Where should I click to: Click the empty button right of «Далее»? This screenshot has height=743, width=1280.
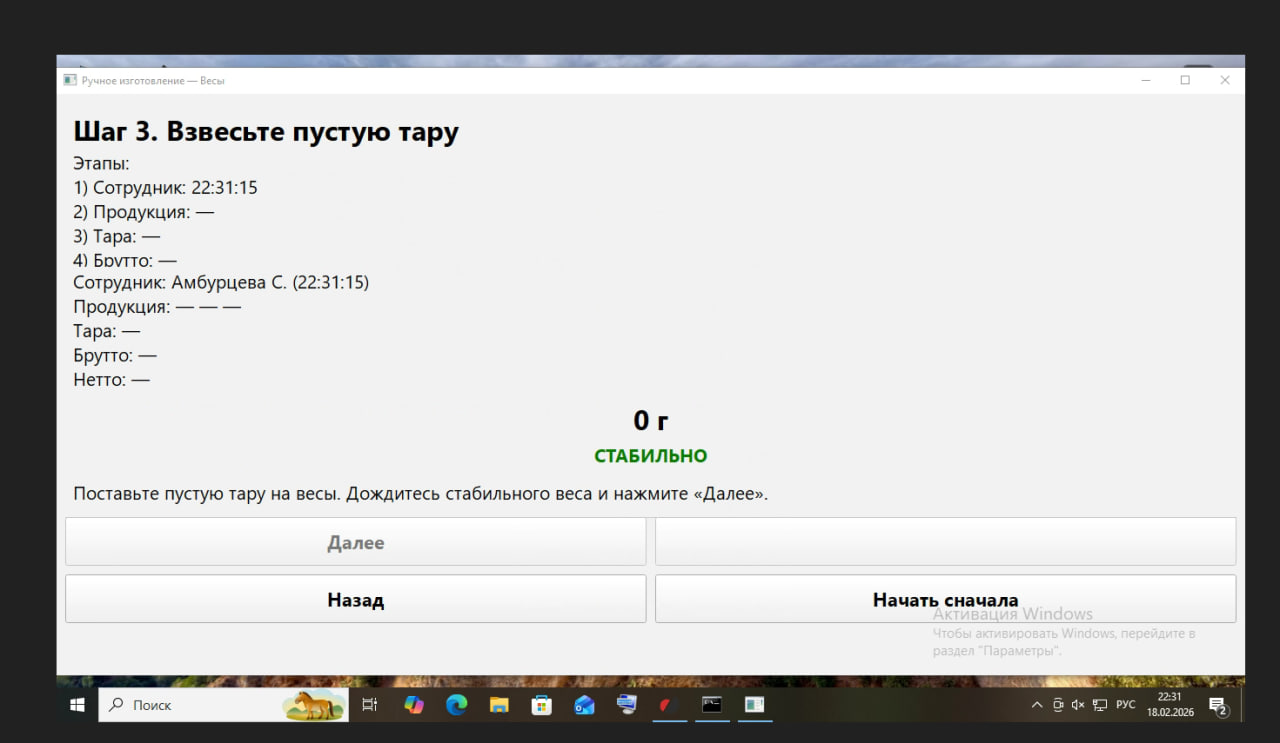(x=945, y=542)
